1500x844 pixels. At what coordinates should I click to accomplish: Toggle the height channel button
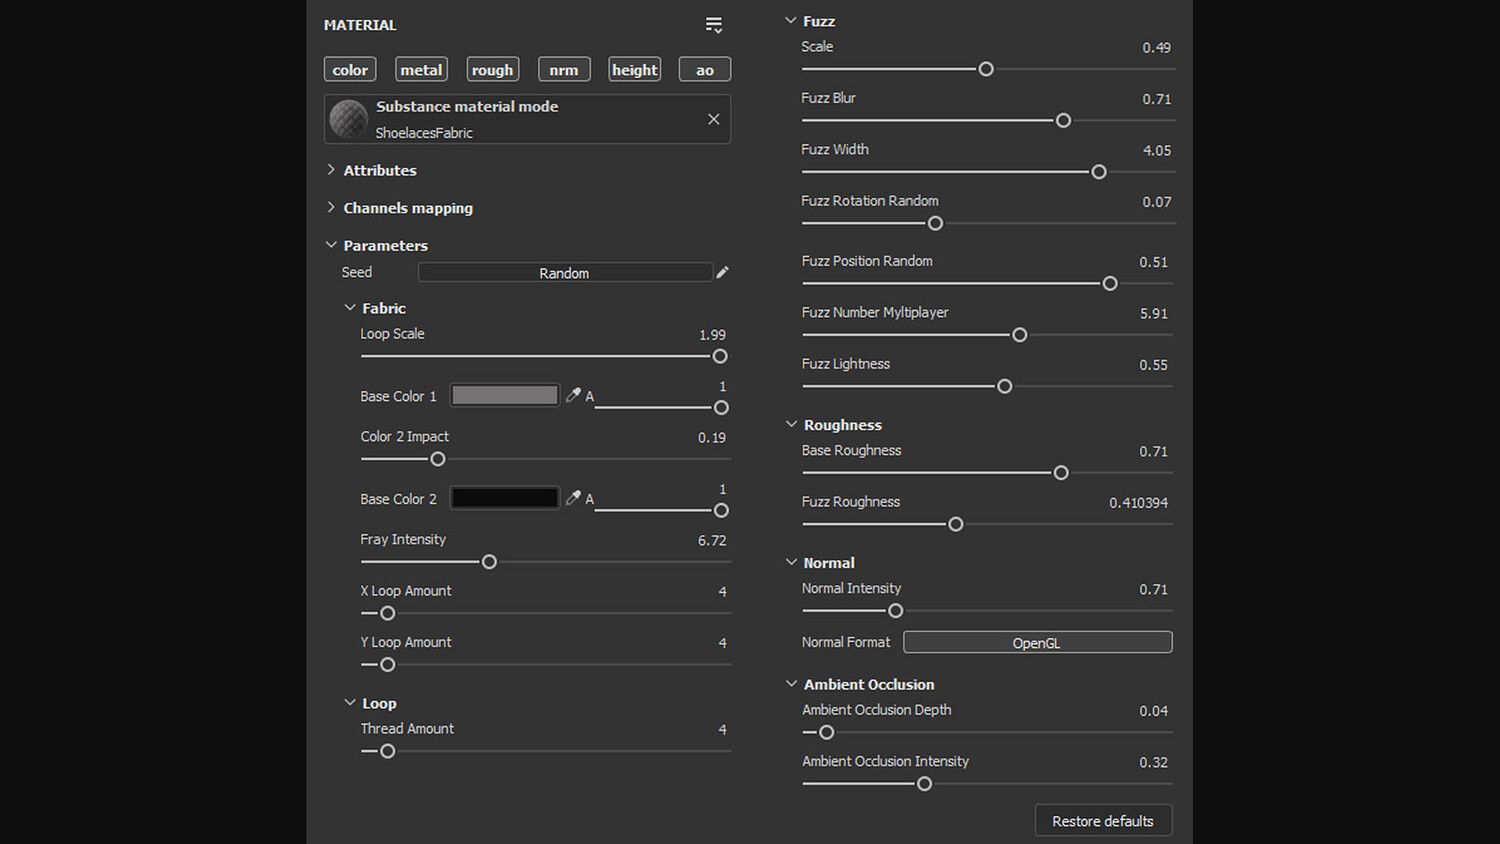point(635,70)
